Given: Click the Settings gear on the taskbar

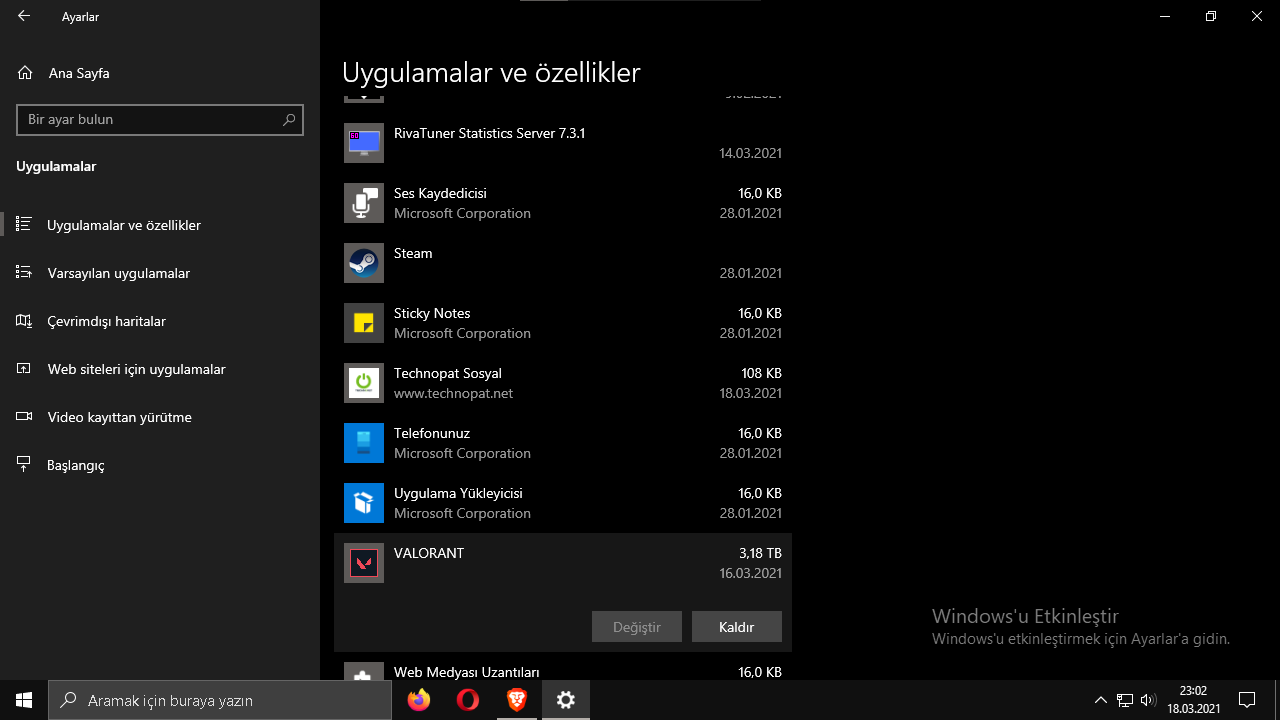Looking at the screenshot, I should [x=566, y=700].
